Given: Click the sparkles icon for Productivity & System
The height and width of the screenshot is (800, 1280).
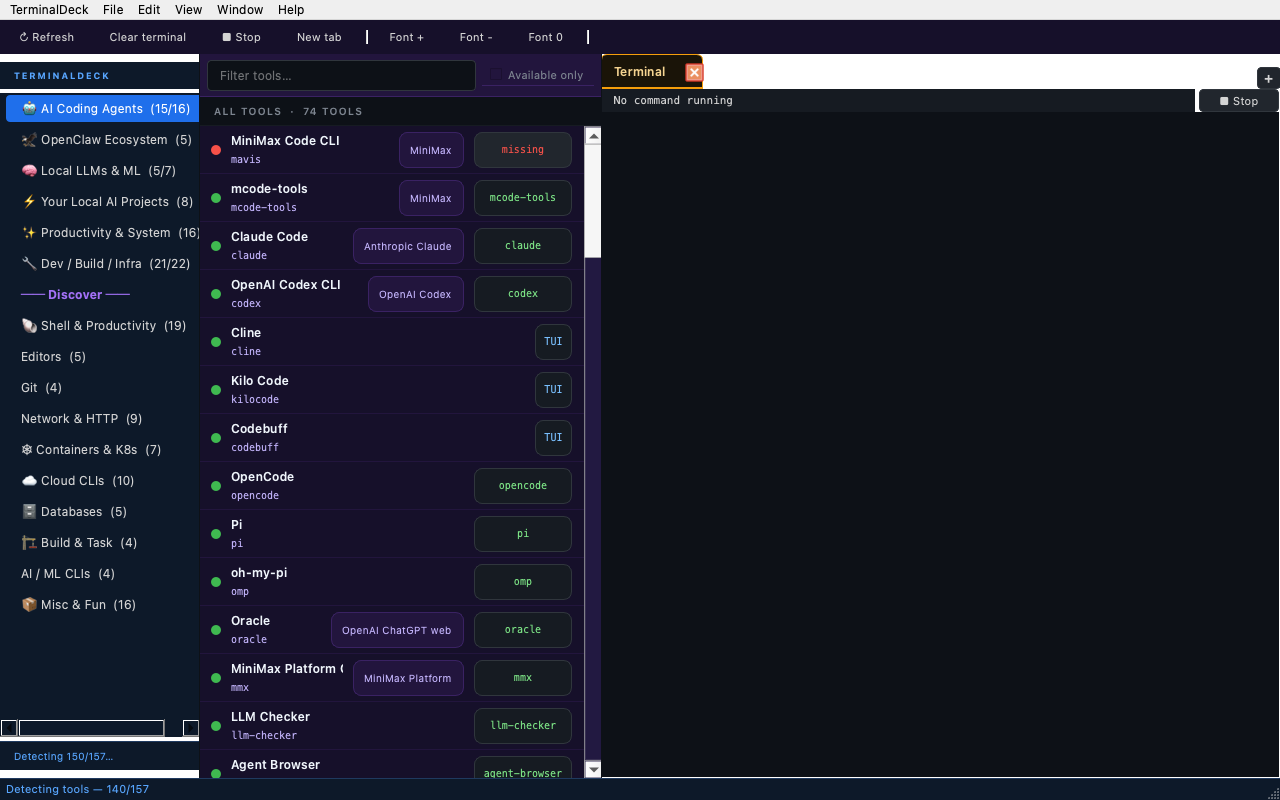Looking at the screenshot, I should pyautogui.click(x=29, y=233).
